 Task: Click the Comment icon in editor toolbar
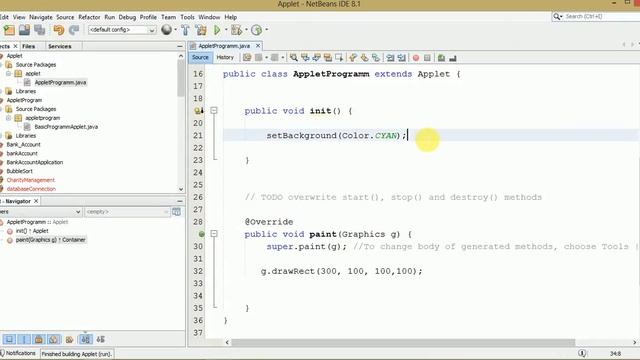pyautogui.click(x=441, y=58)
